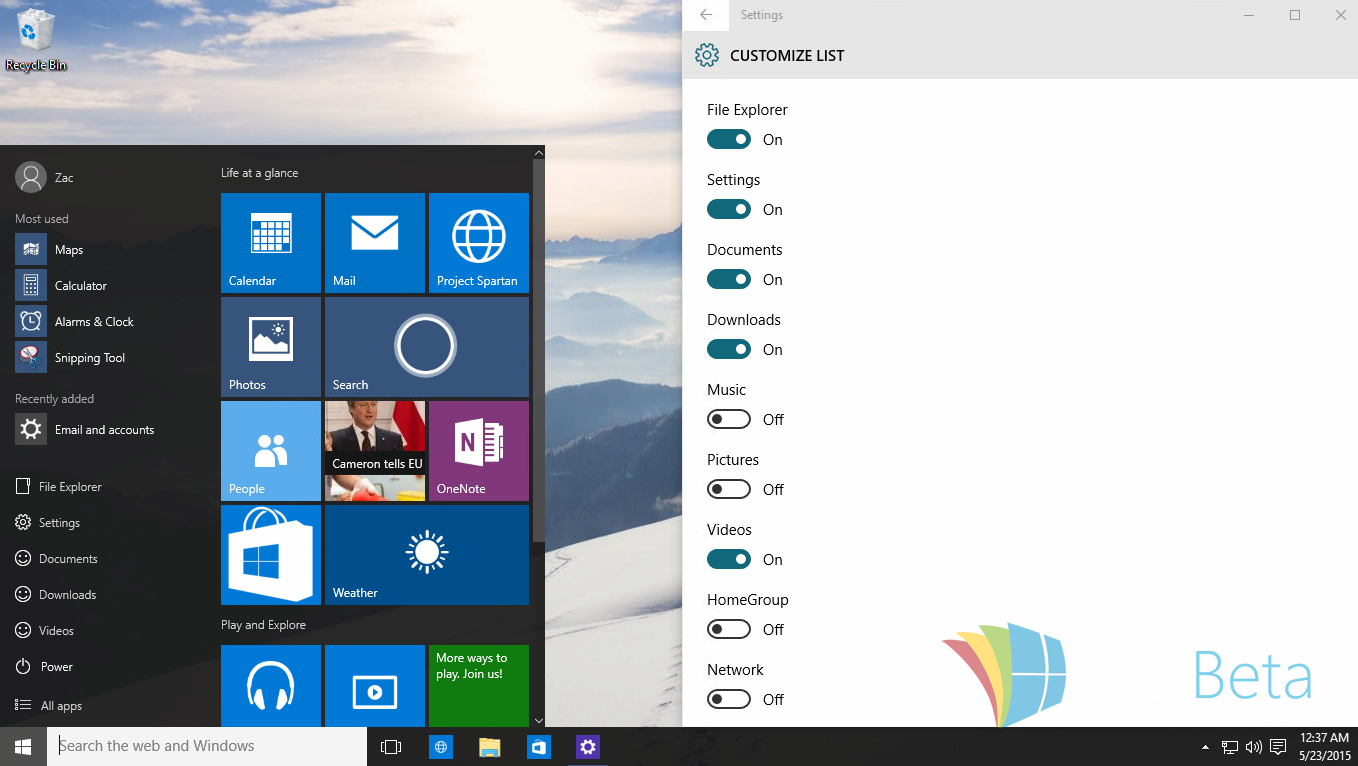Disable the Documents toggle
Viewport: 1358px width, 766px height.
(x=729, y=279)
